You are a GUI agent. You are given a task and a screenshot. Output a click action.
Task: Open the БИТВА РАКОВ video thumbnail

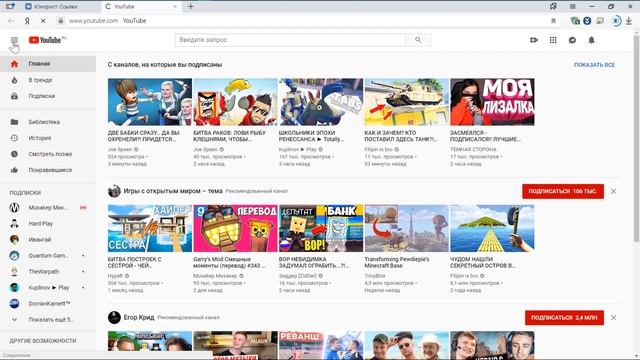pyautogui.click(x=236, y=102)
